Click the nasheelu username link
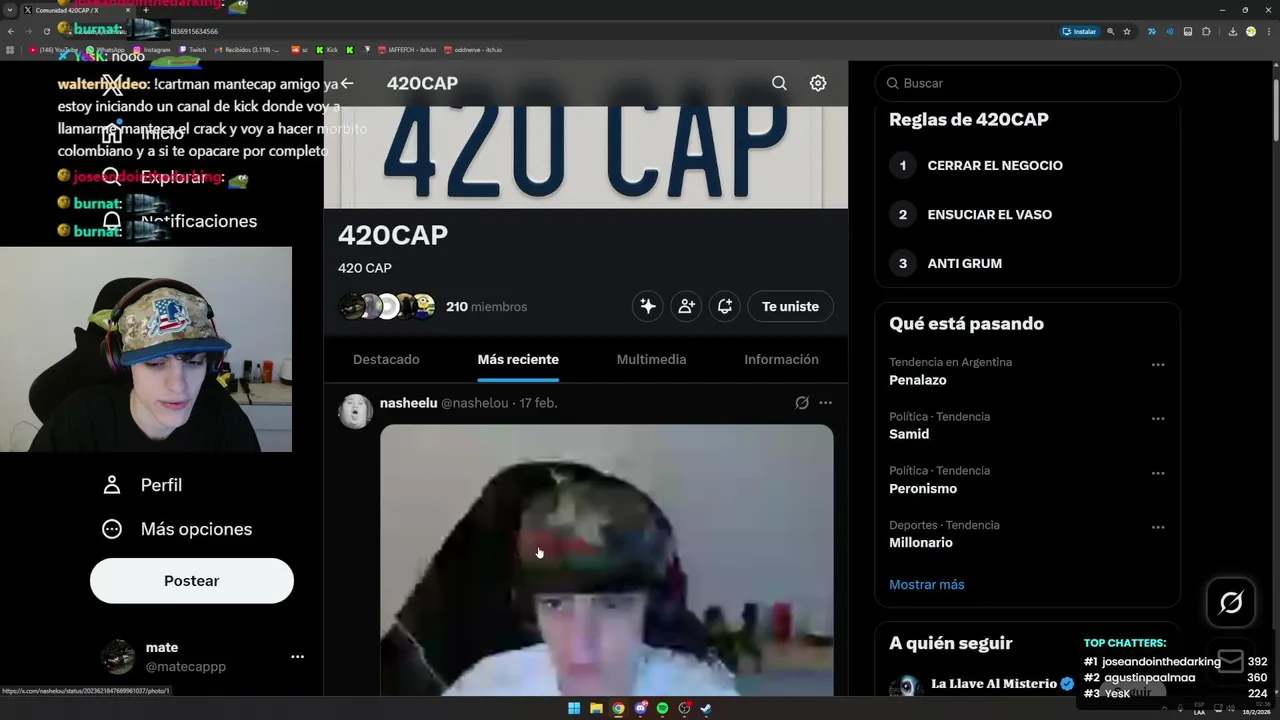This screenshot has height=720, width=1280. pos(409,403)
